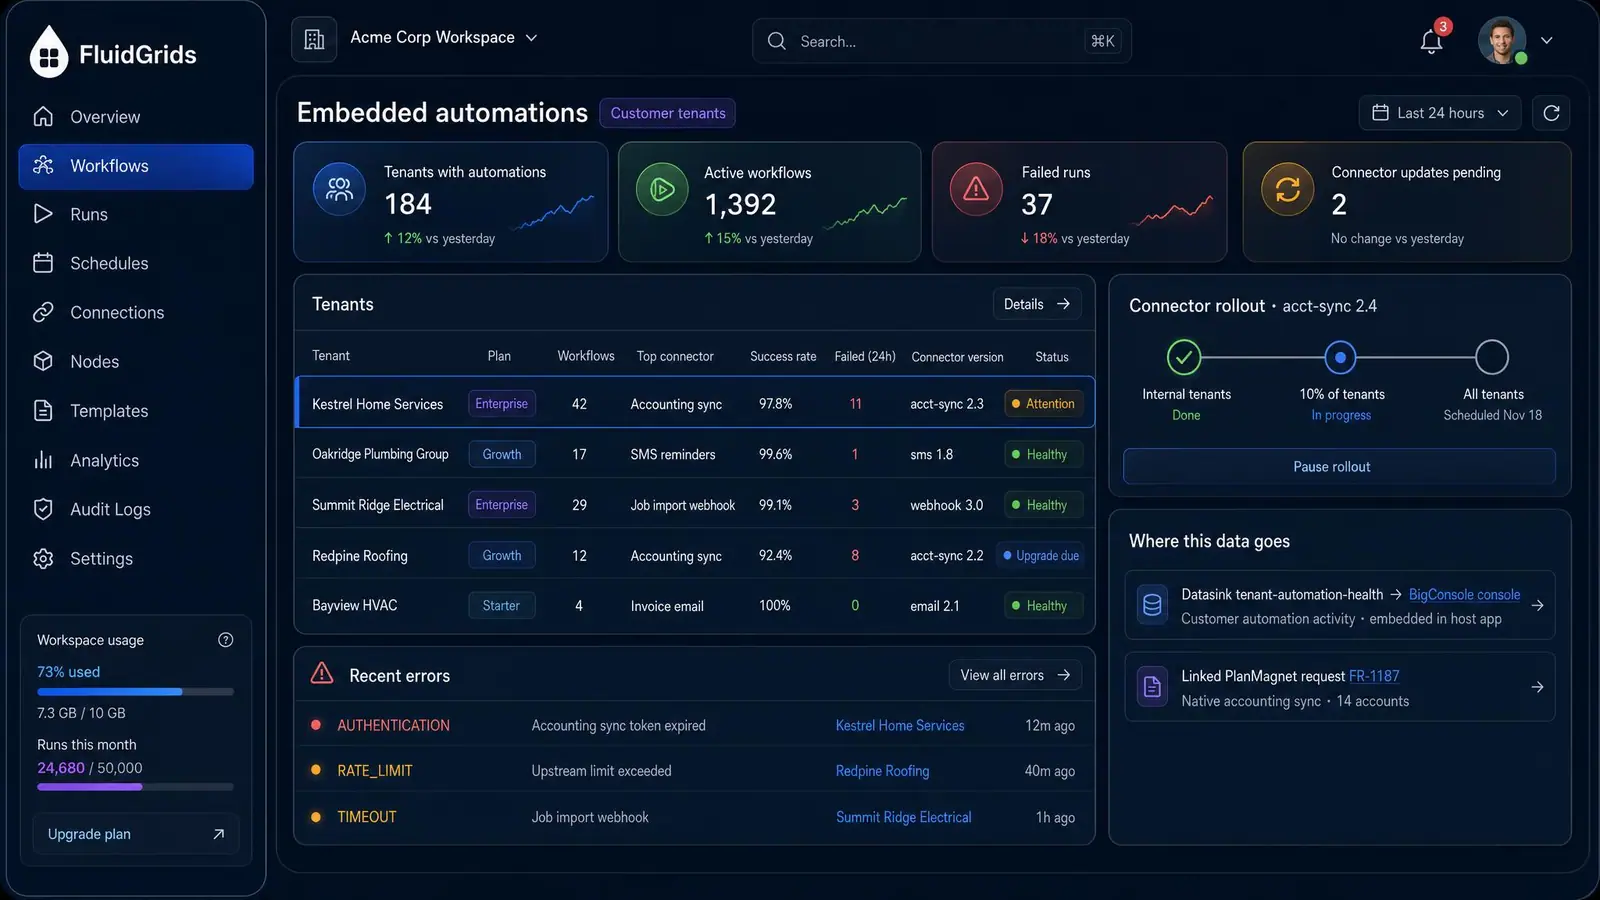This screenshot has width=1600, height=900.
Task: Select the Kestrel Home Services tenant row
Action: [695, 403]
